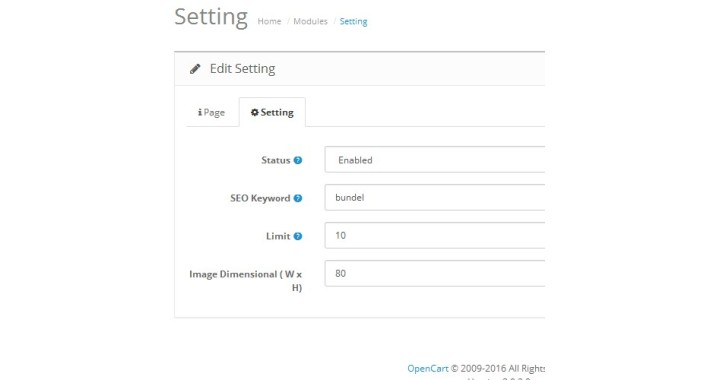Screen dimensions: 710x380
Task: Click the Edit Setting panel title
Action: pos(242,69)
